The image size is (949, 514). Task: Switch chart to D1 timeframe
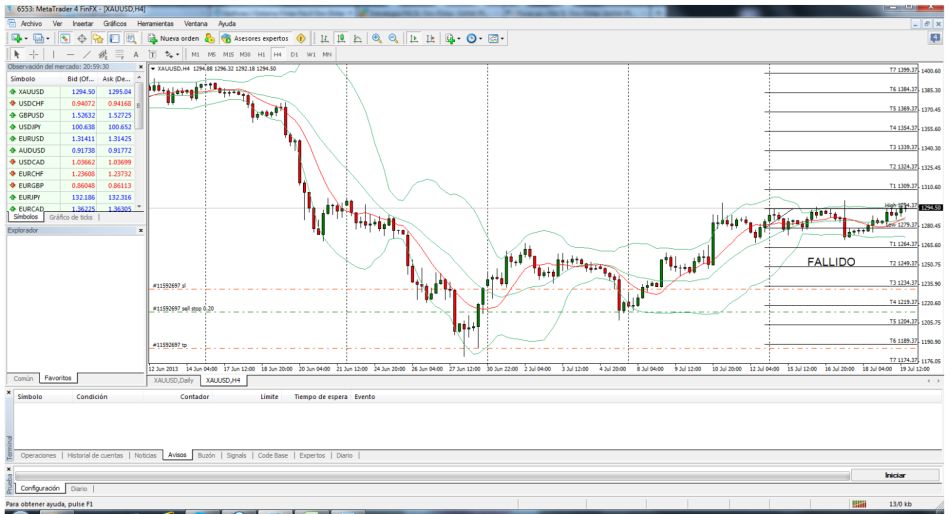click(x=294, y=54)
